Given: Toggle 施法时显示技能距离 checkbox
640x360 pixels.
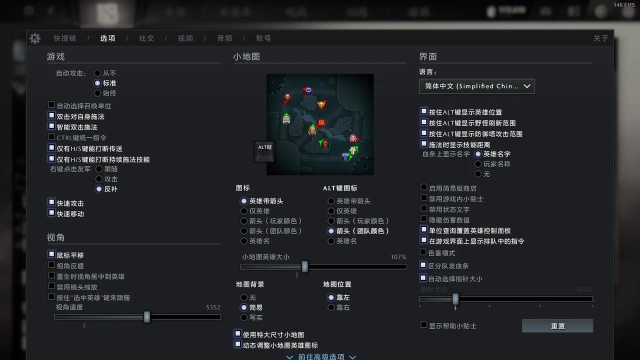Looking at the screenshot, I should coord(424,144).
